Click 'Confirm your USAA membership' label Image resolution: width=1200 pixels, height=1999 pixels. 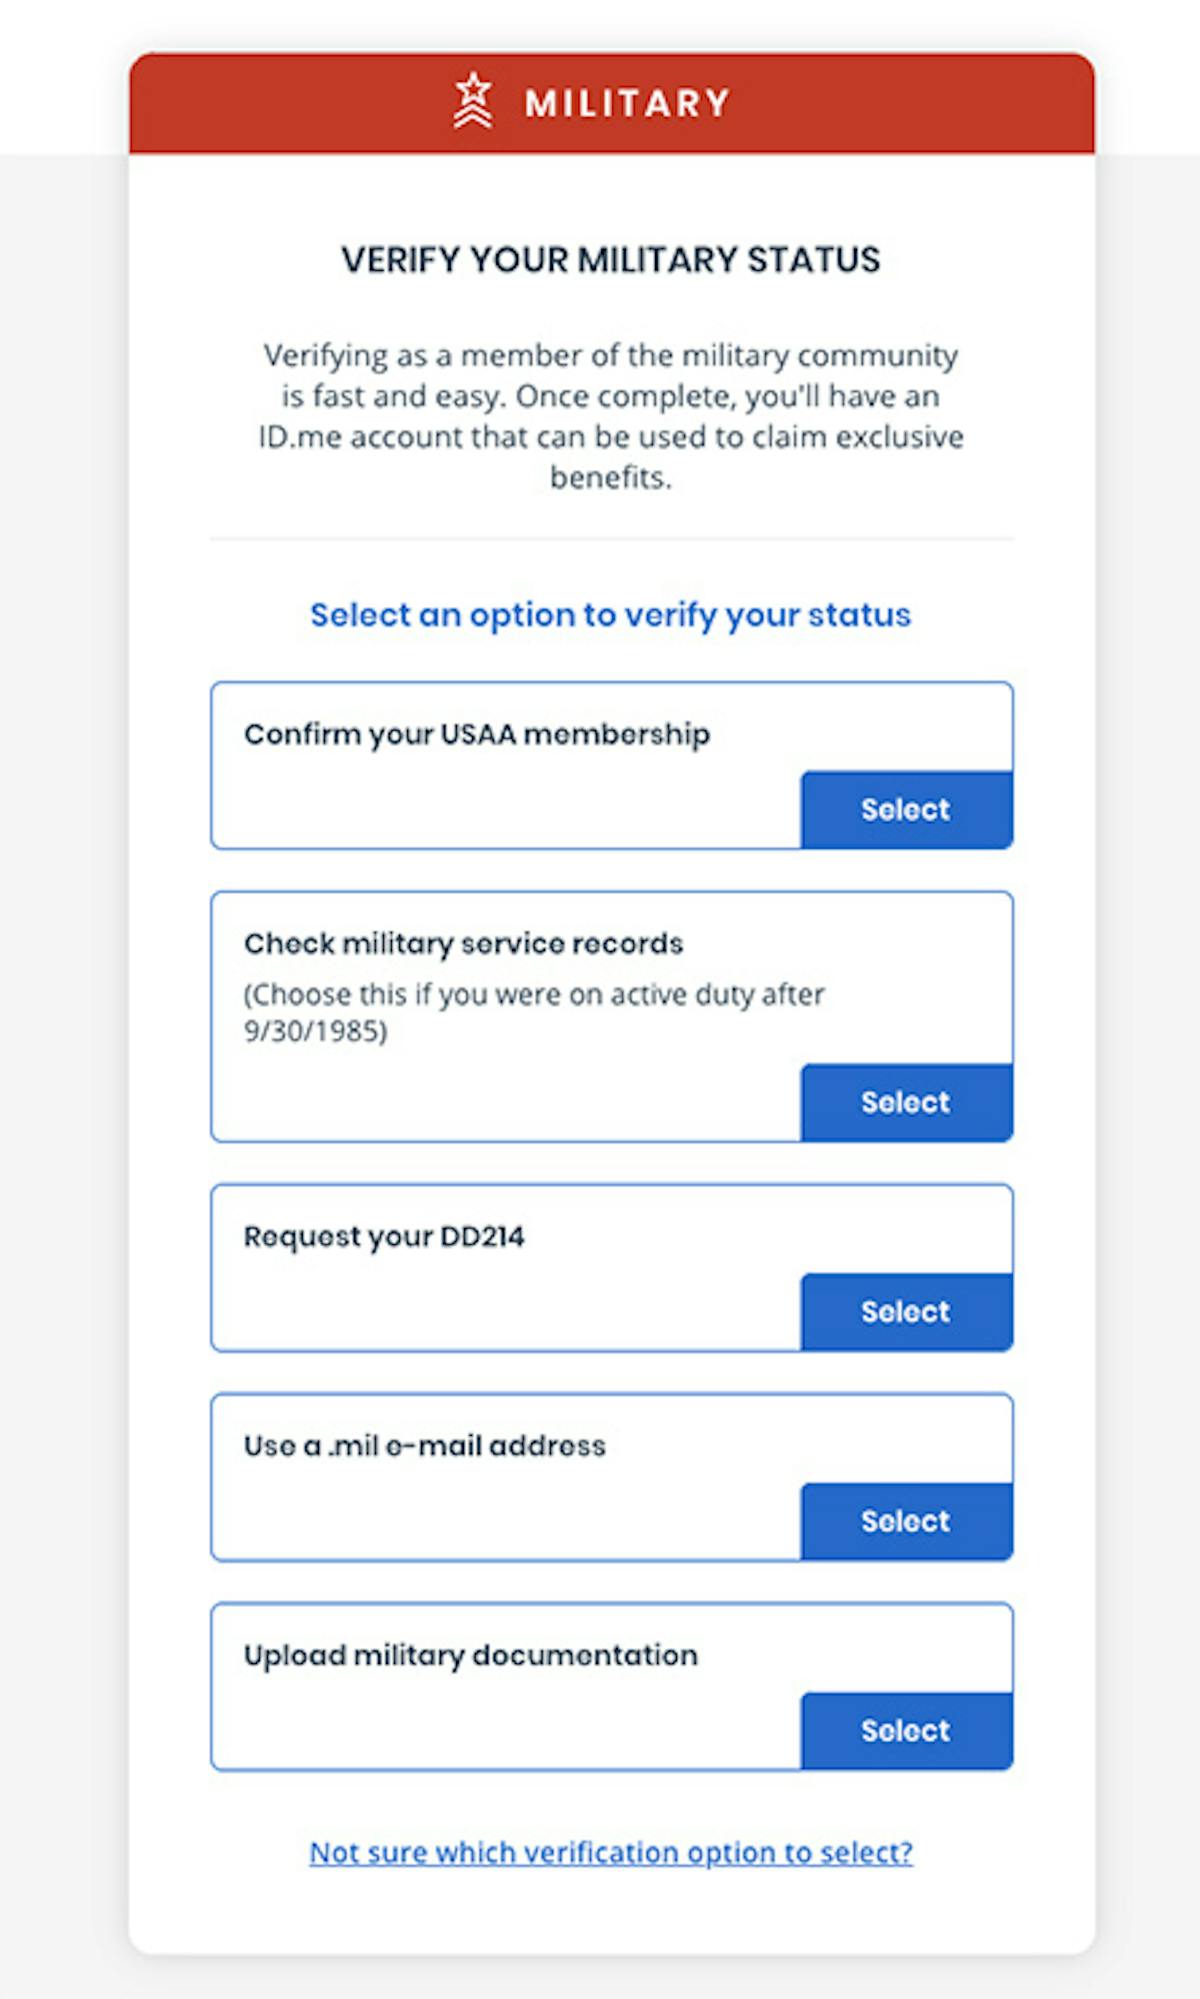pos(477,734)
